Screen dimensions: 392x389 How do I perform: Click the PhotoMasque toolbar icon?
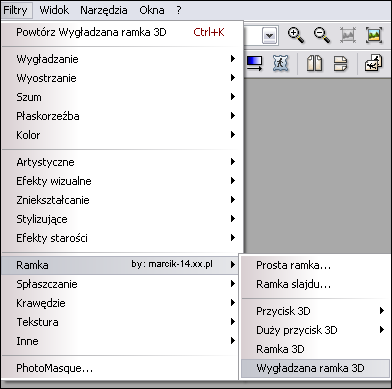coord(280,63)
